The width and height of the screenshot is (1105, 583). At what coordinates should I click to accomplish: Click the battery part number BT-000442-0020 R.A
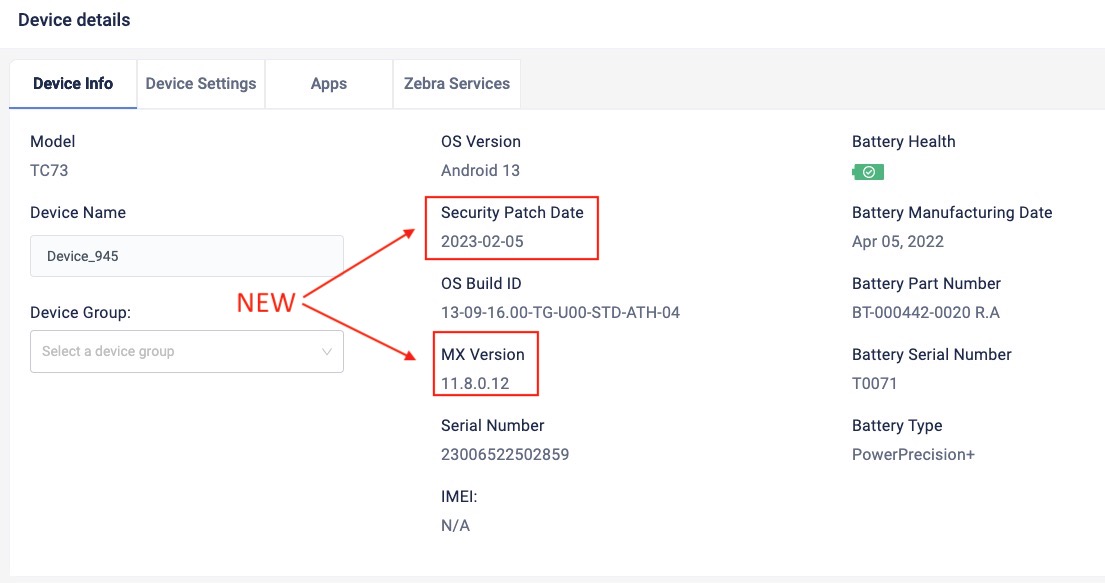(925, 312)
